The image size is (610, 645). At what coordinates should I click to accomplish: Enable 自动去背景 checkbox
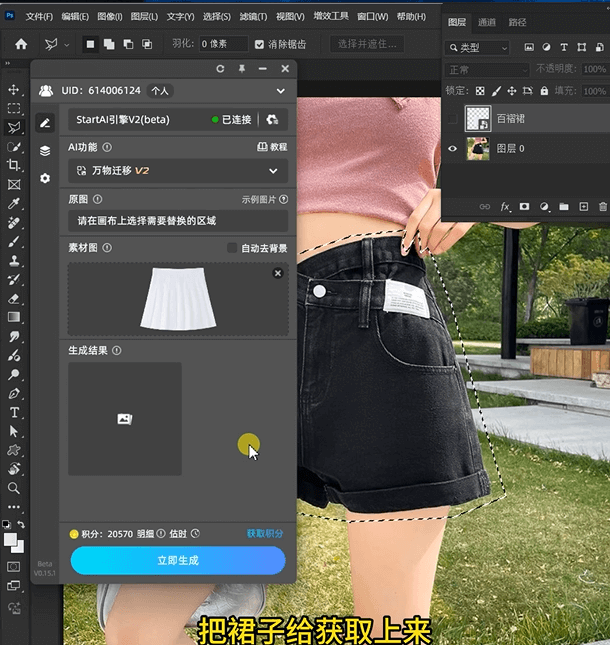point(232,248)
